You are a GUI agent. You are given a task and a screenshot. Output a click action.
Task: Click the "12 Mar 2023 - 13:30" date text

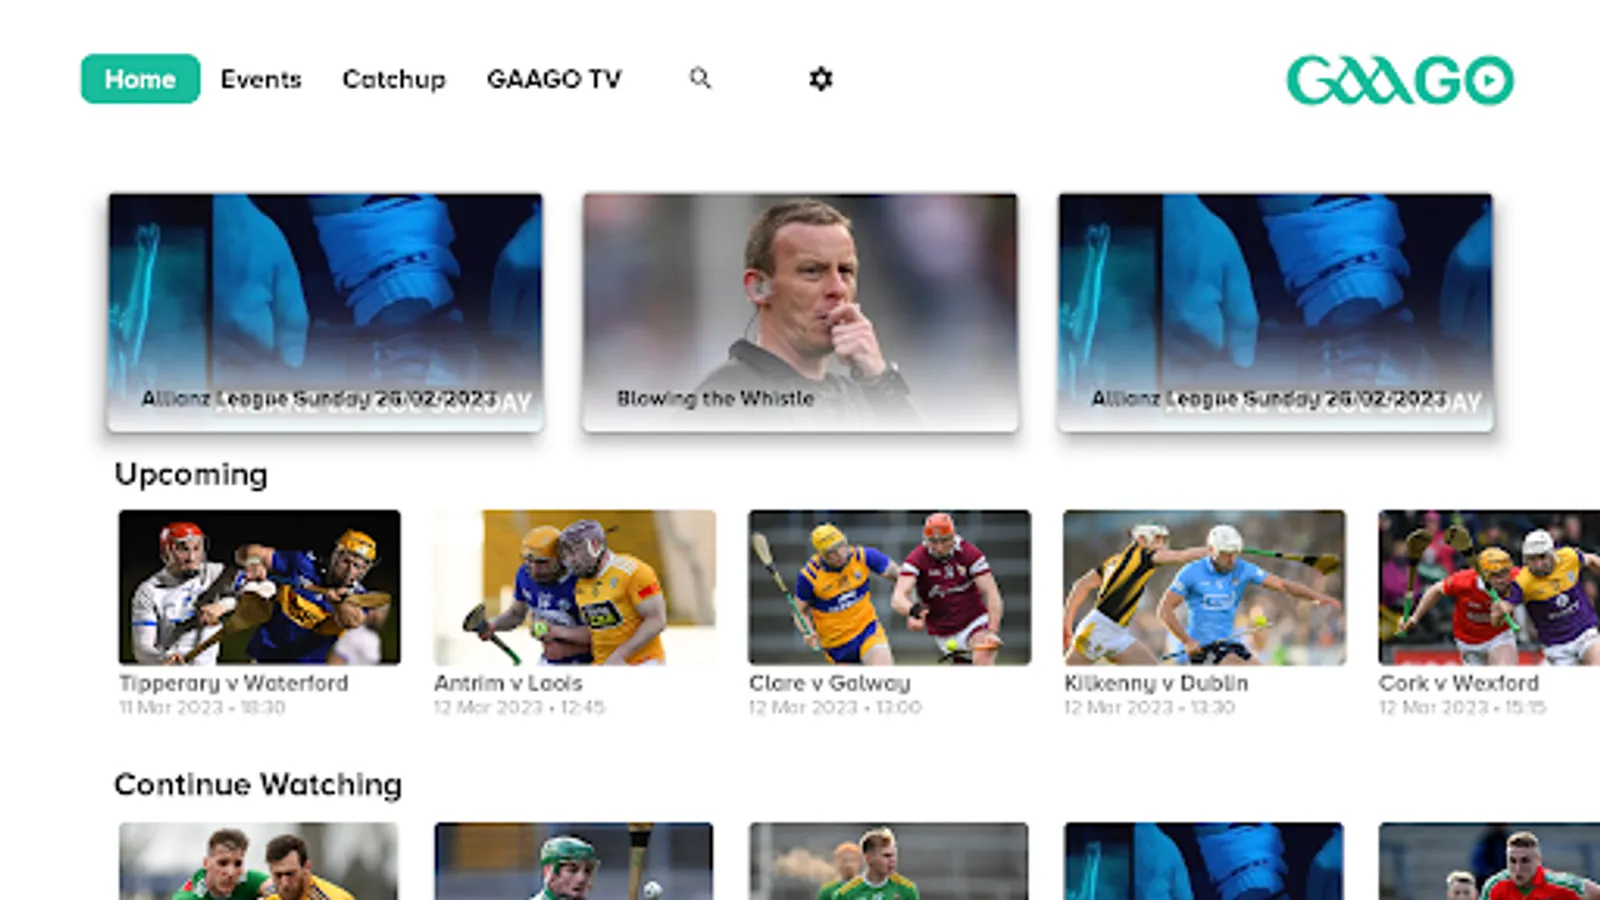tap(1150, 707)
